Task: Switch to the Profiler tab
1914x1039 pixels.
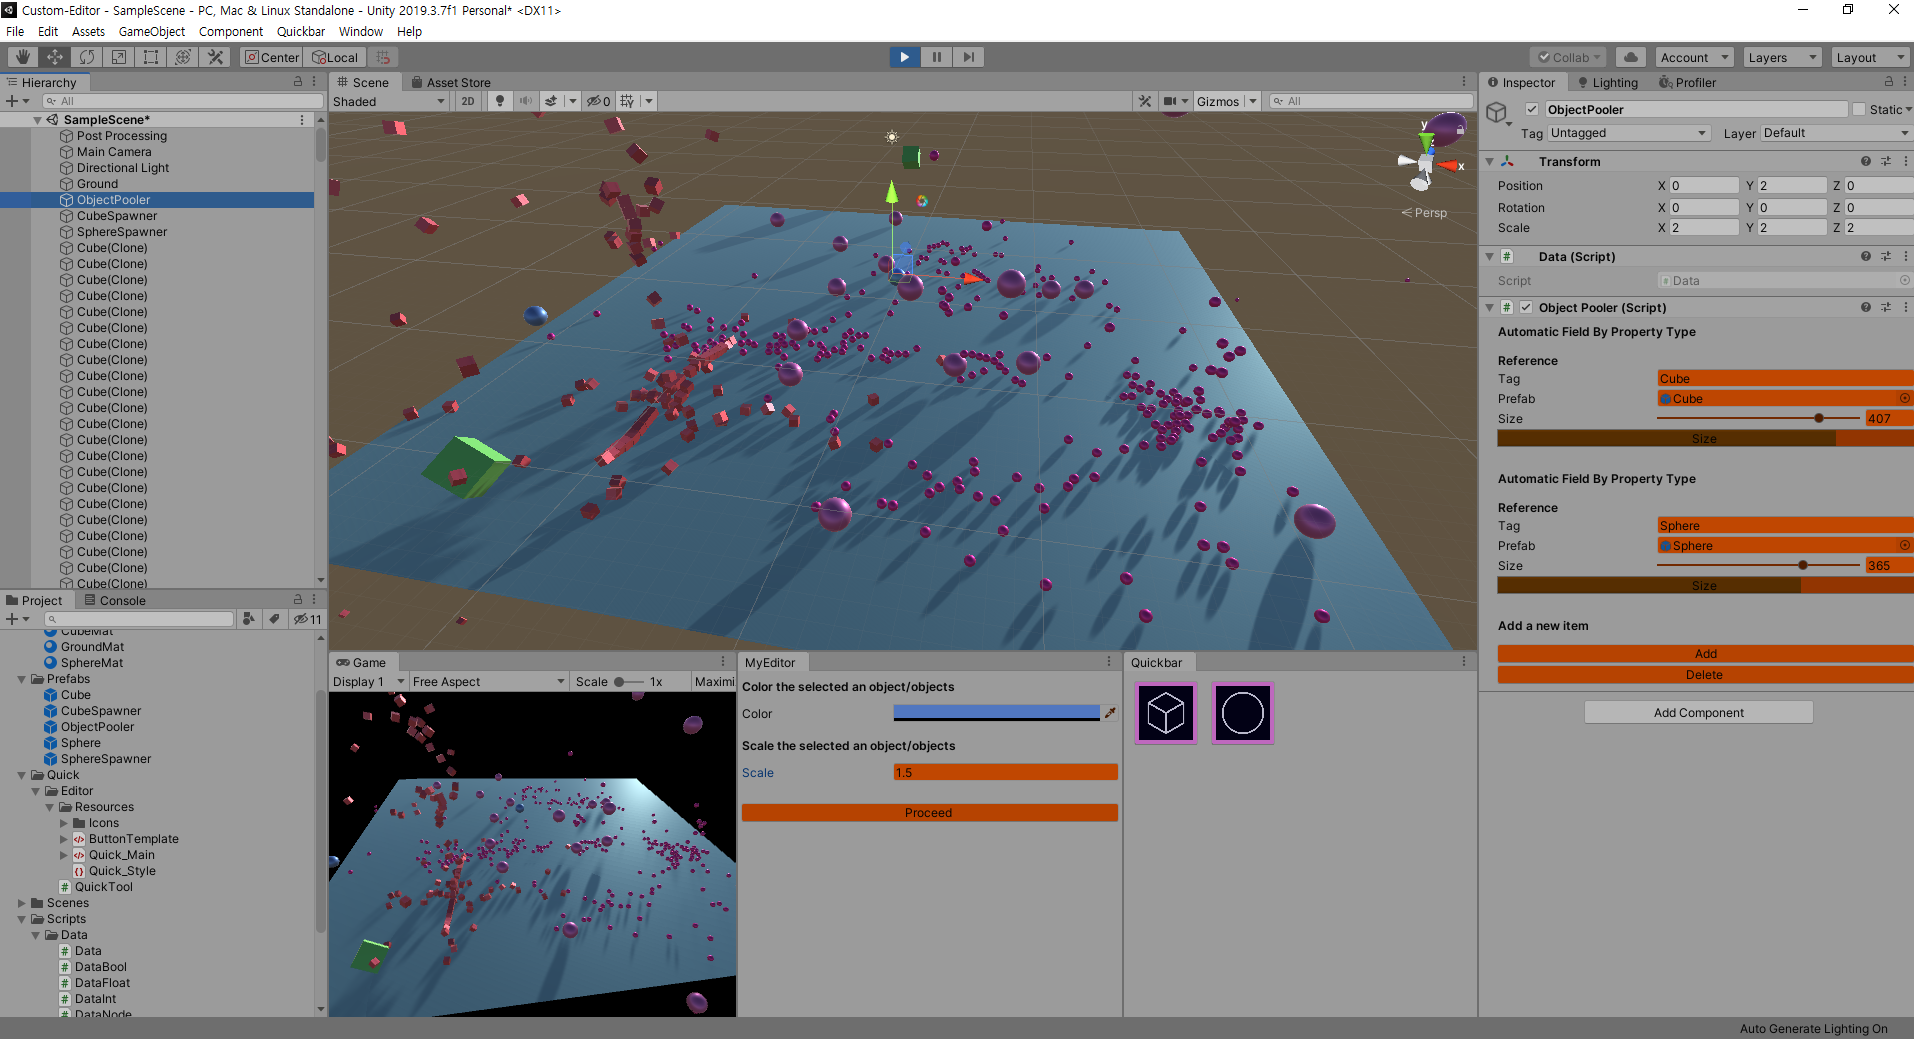Action: point(1687,82)
